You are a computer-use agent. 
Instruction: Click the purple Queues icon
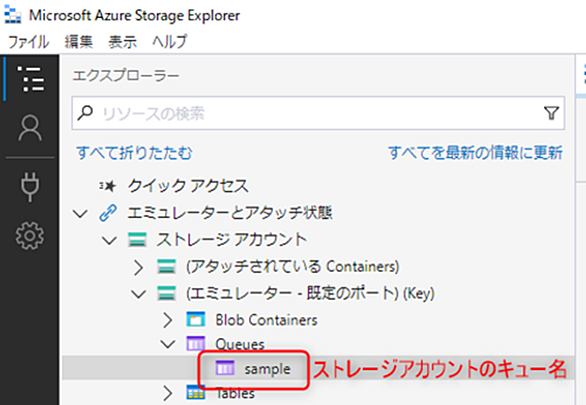coord(196,343)
